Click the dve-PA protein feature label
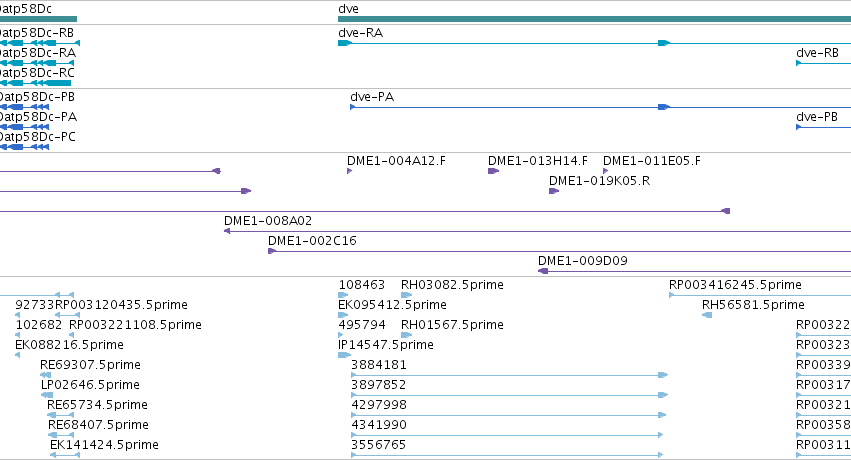 tap(372, 97)
